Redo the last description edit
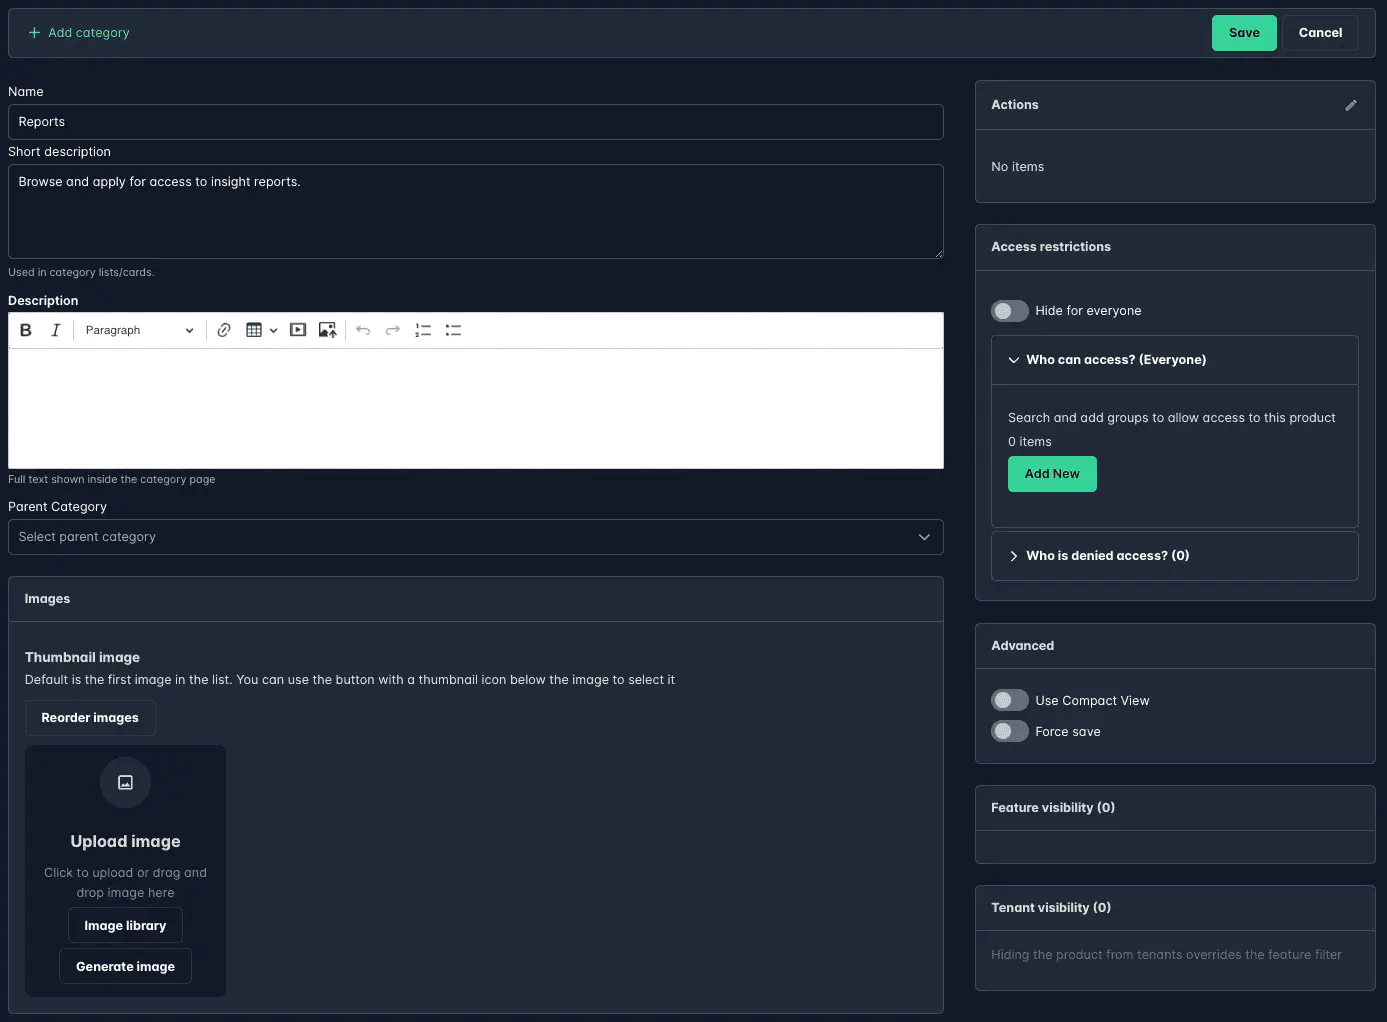 391,330
